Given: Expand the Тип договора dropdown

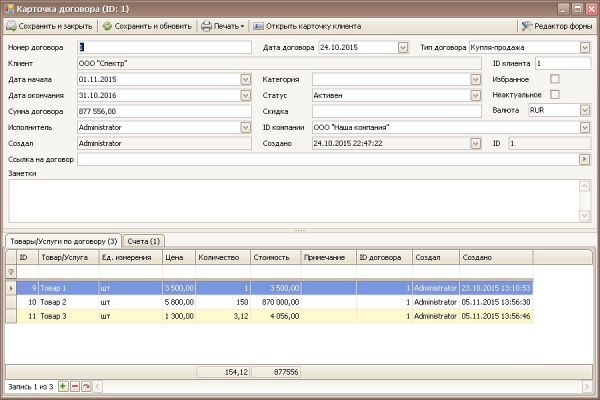Looking at the screenshot, I should click(x=584, y=47).
